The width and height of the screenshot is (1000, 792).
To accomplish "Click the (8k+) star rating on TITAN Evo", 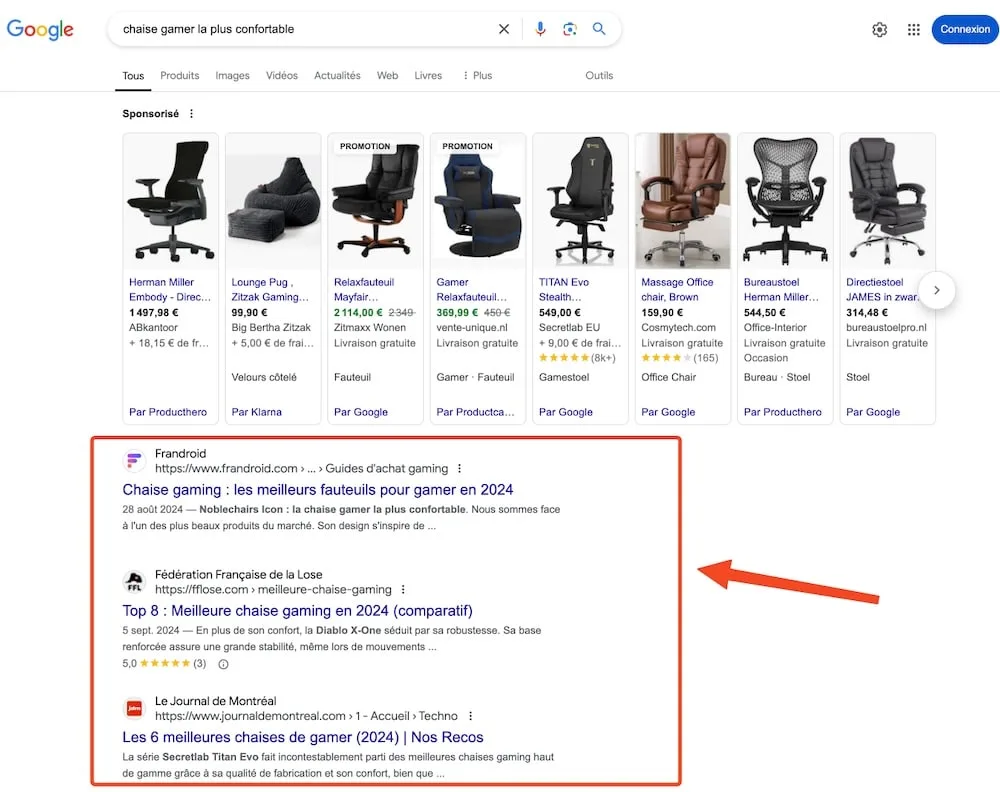I will (577, 358).
